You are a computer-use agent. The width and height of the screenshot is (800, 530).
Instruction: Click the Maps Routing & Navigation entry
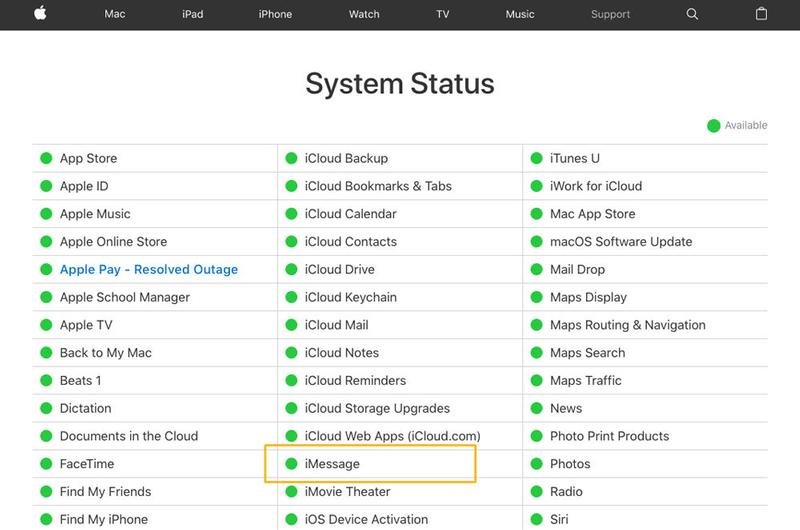tap(627, 325)
